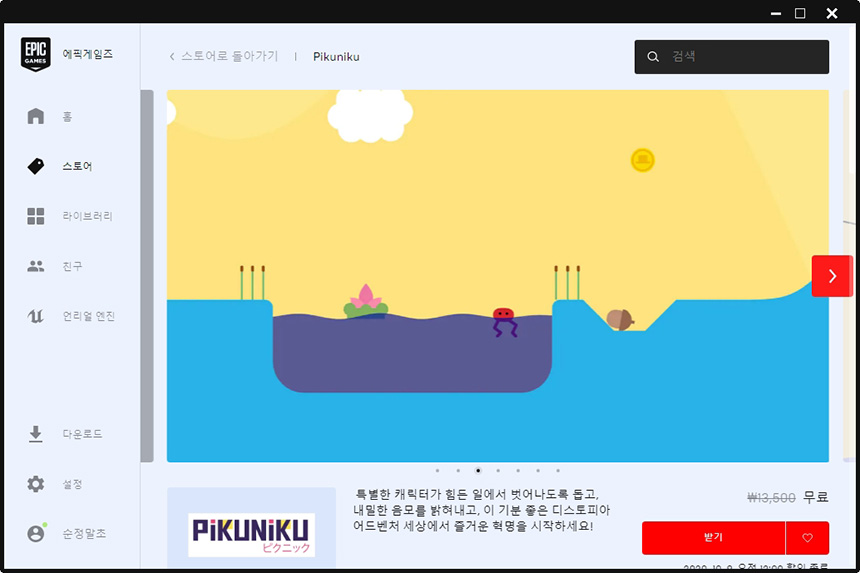Click the user profile avatar icon

pos(36,533)
